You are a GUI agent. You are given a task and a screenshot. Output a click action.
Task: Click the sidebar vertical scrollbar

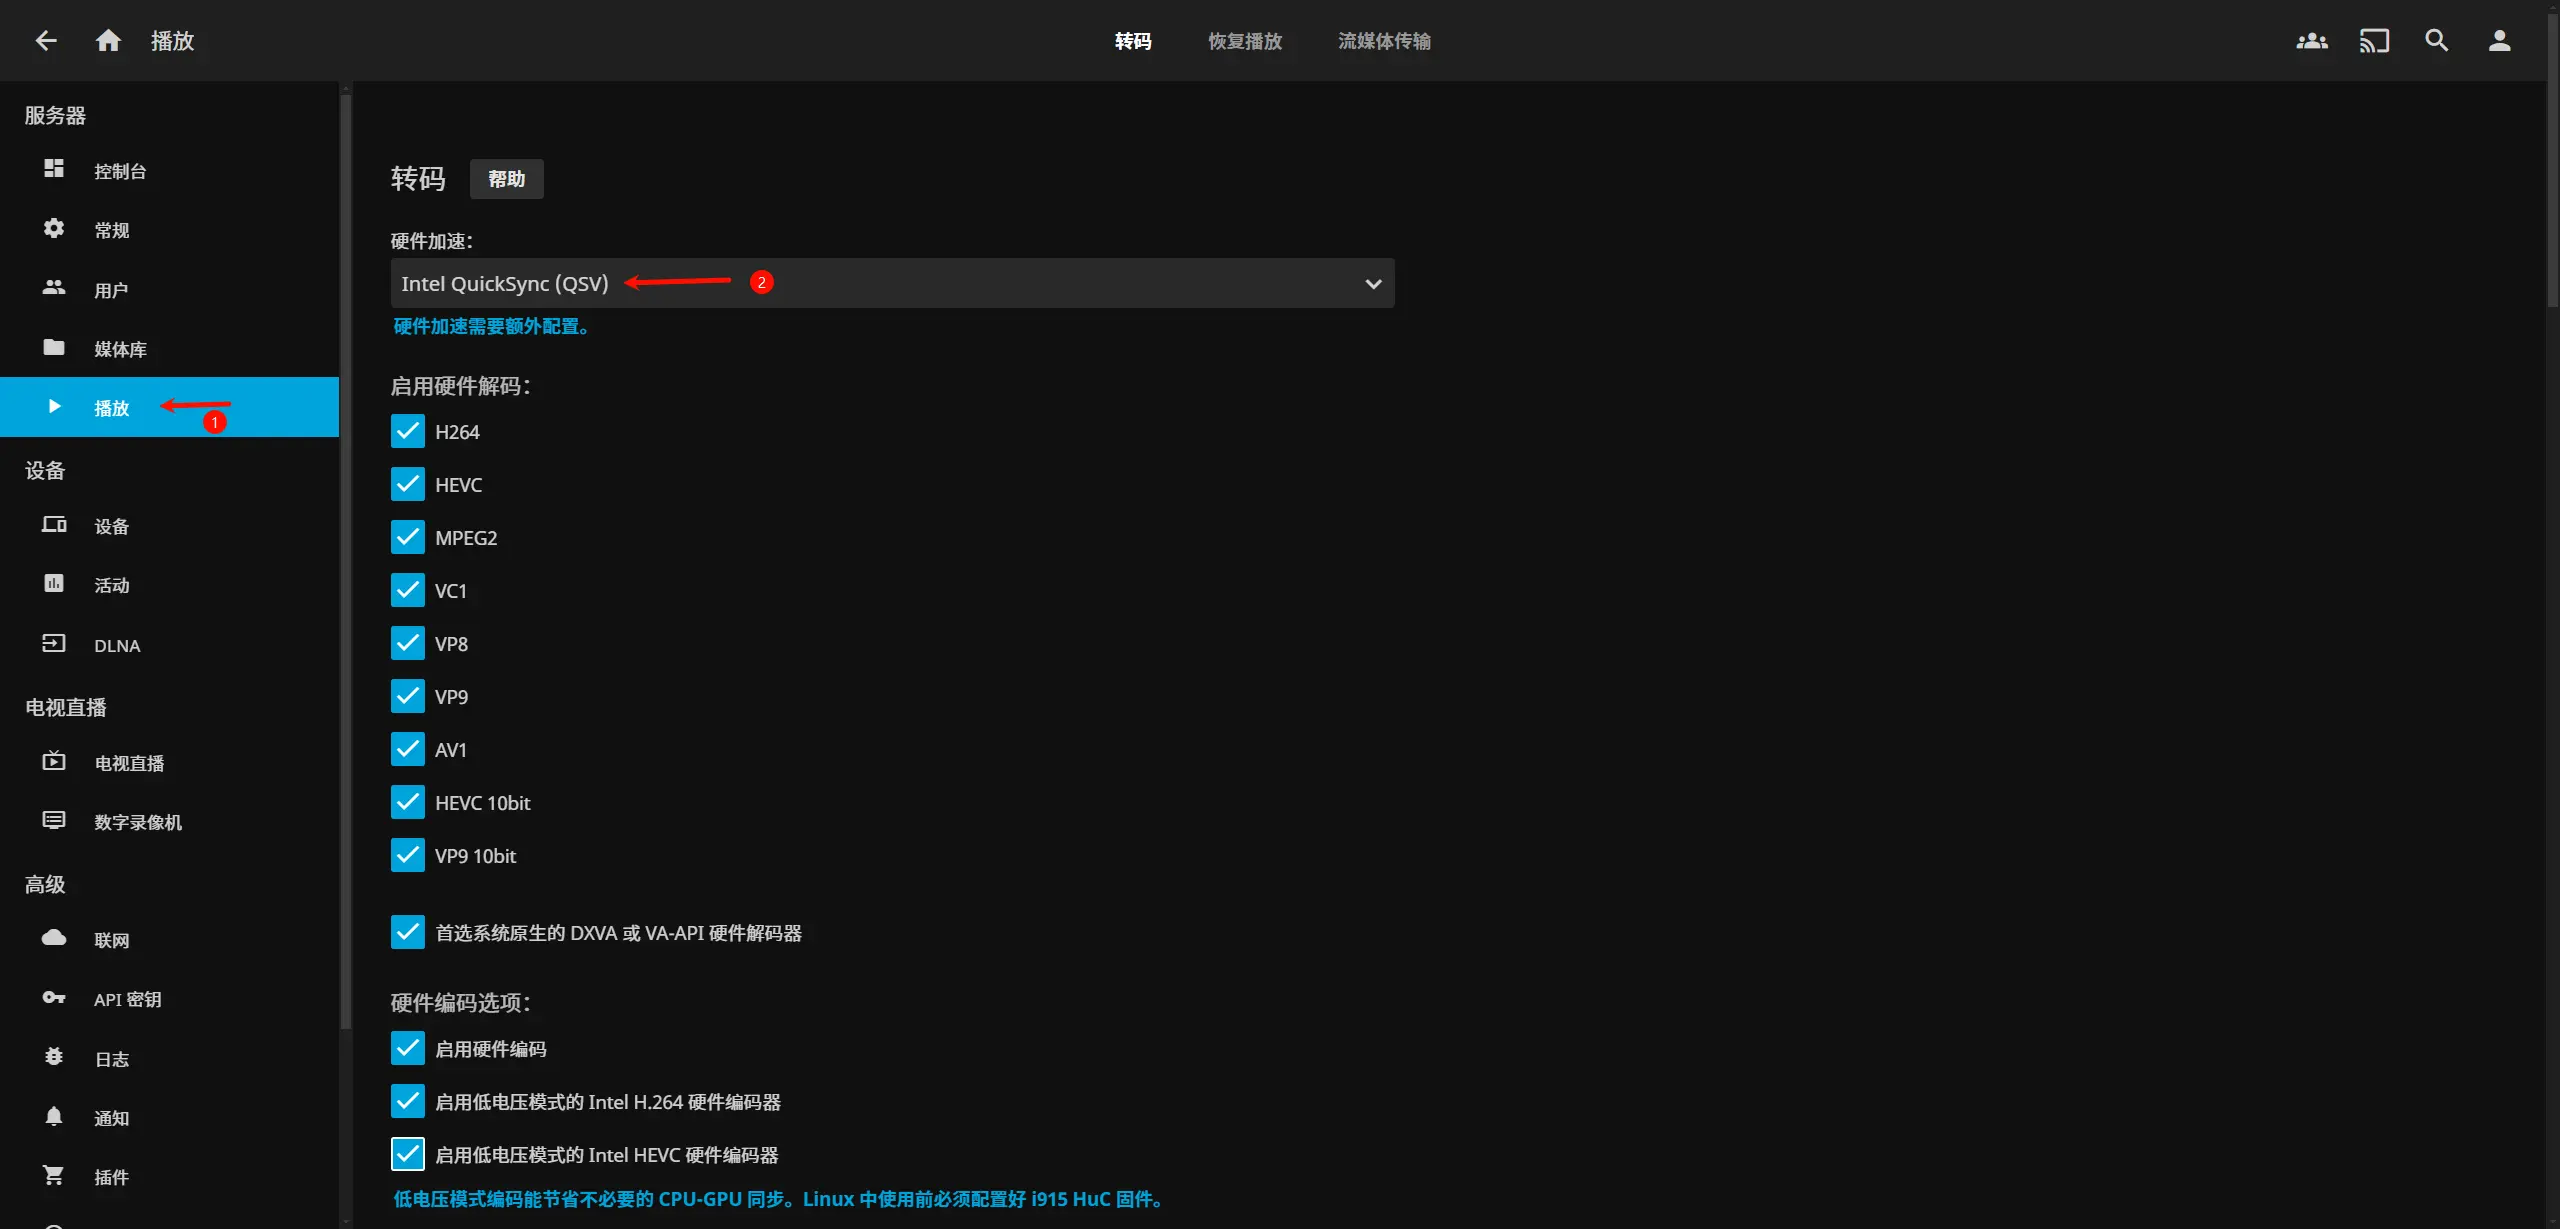[346, 560]
